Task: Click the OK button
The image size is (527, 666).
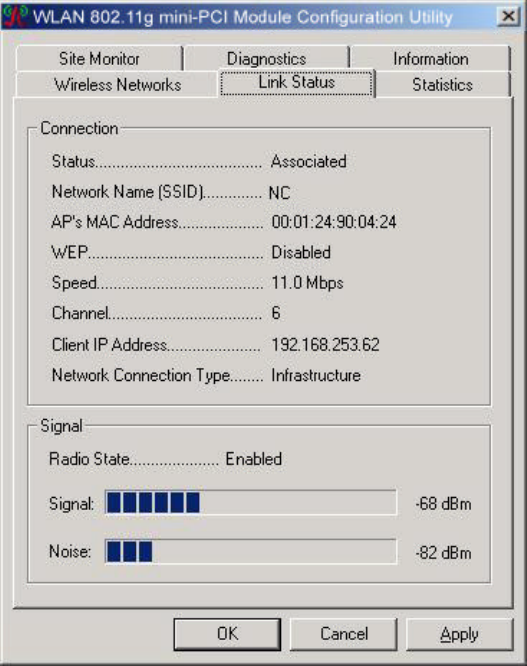Action: (x=227, y=634)
